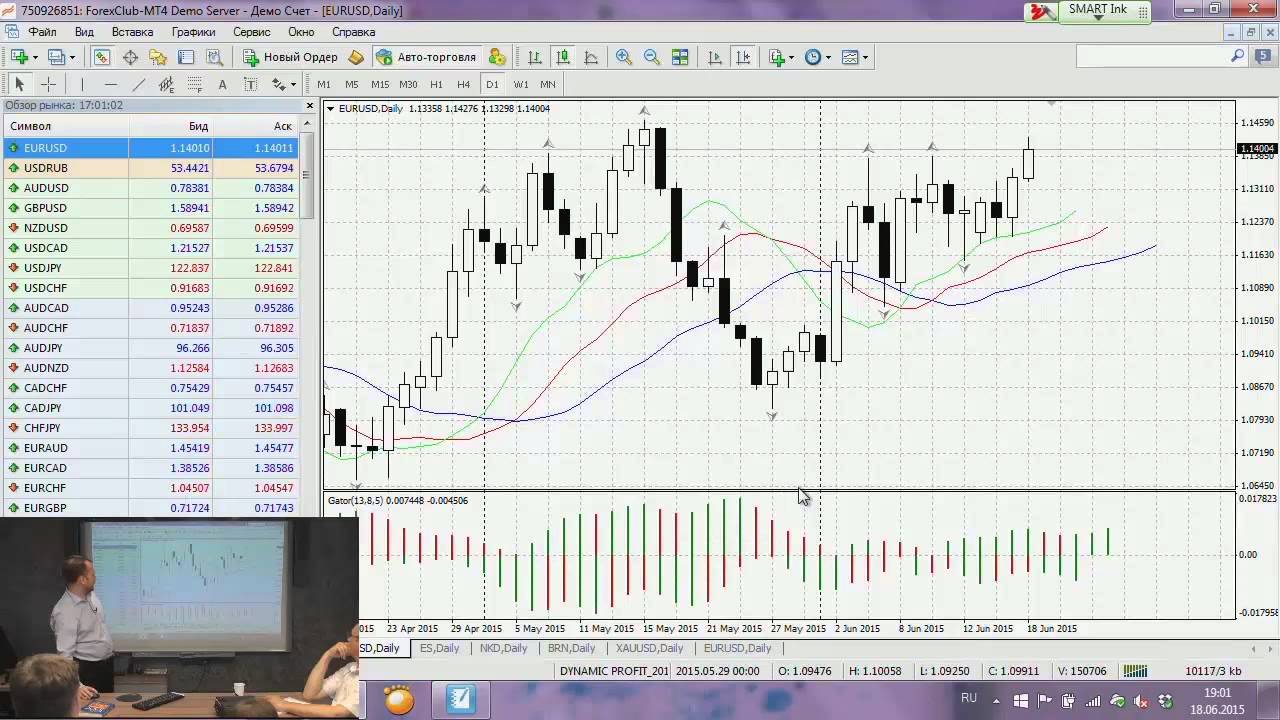The height and width of the screenshot is (720, 1280).
Task: Open the Вид menu
Action: (x=84, y=32)
